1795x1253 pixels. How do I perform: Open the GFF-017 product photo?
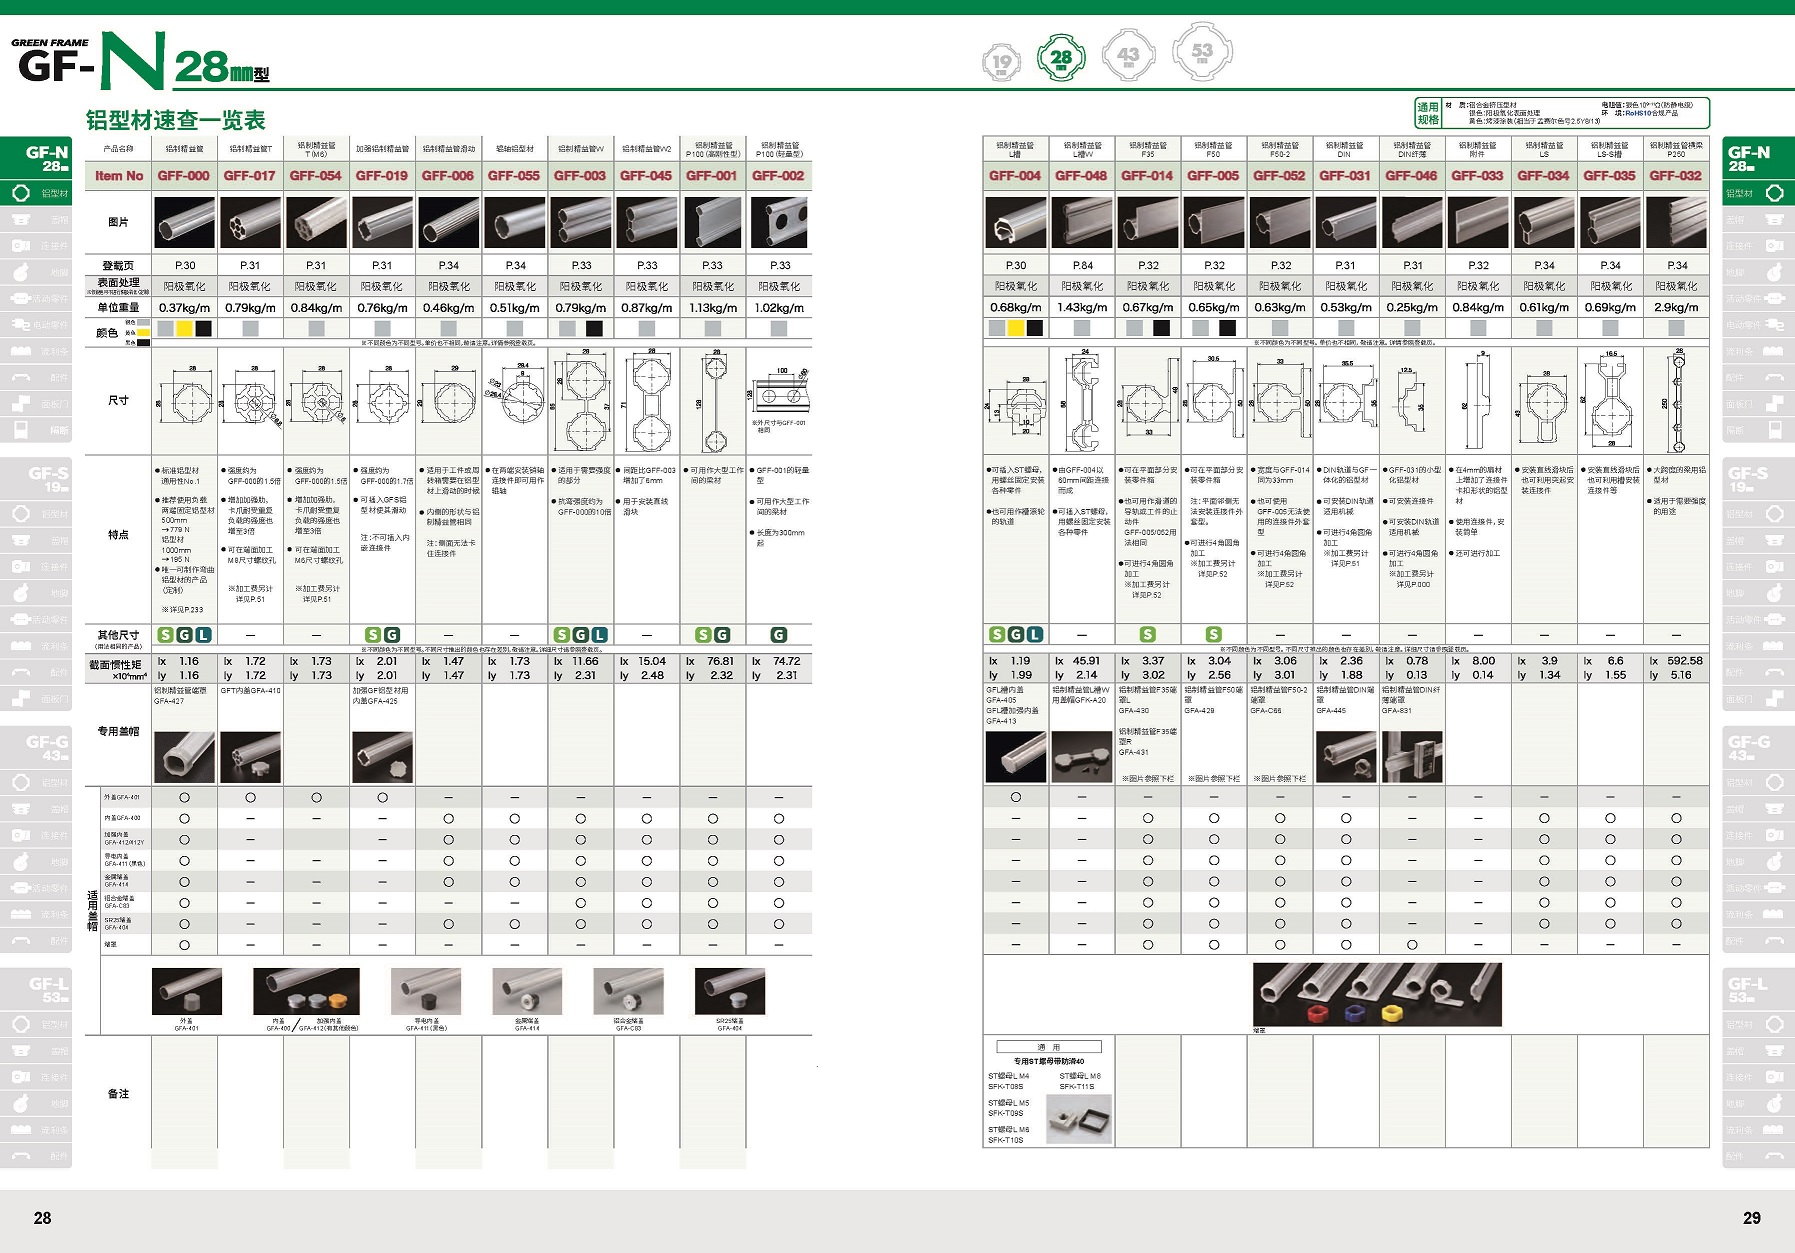tap(250, 222)
